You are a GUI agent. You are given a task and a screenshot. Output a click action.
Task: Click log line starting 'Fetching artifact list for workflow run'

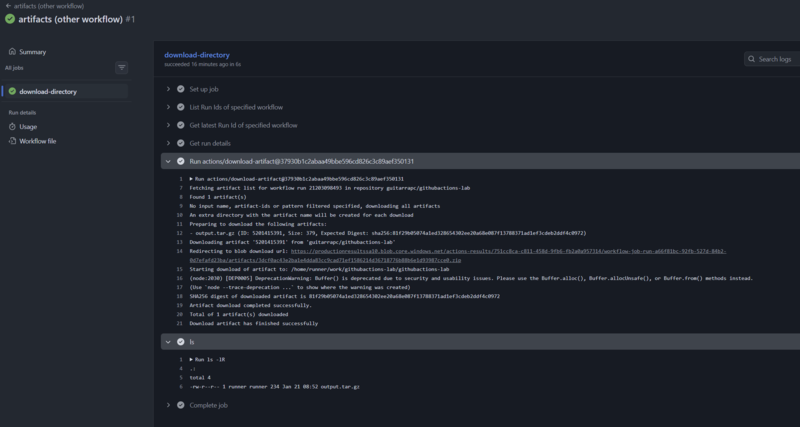pos(330,188)
